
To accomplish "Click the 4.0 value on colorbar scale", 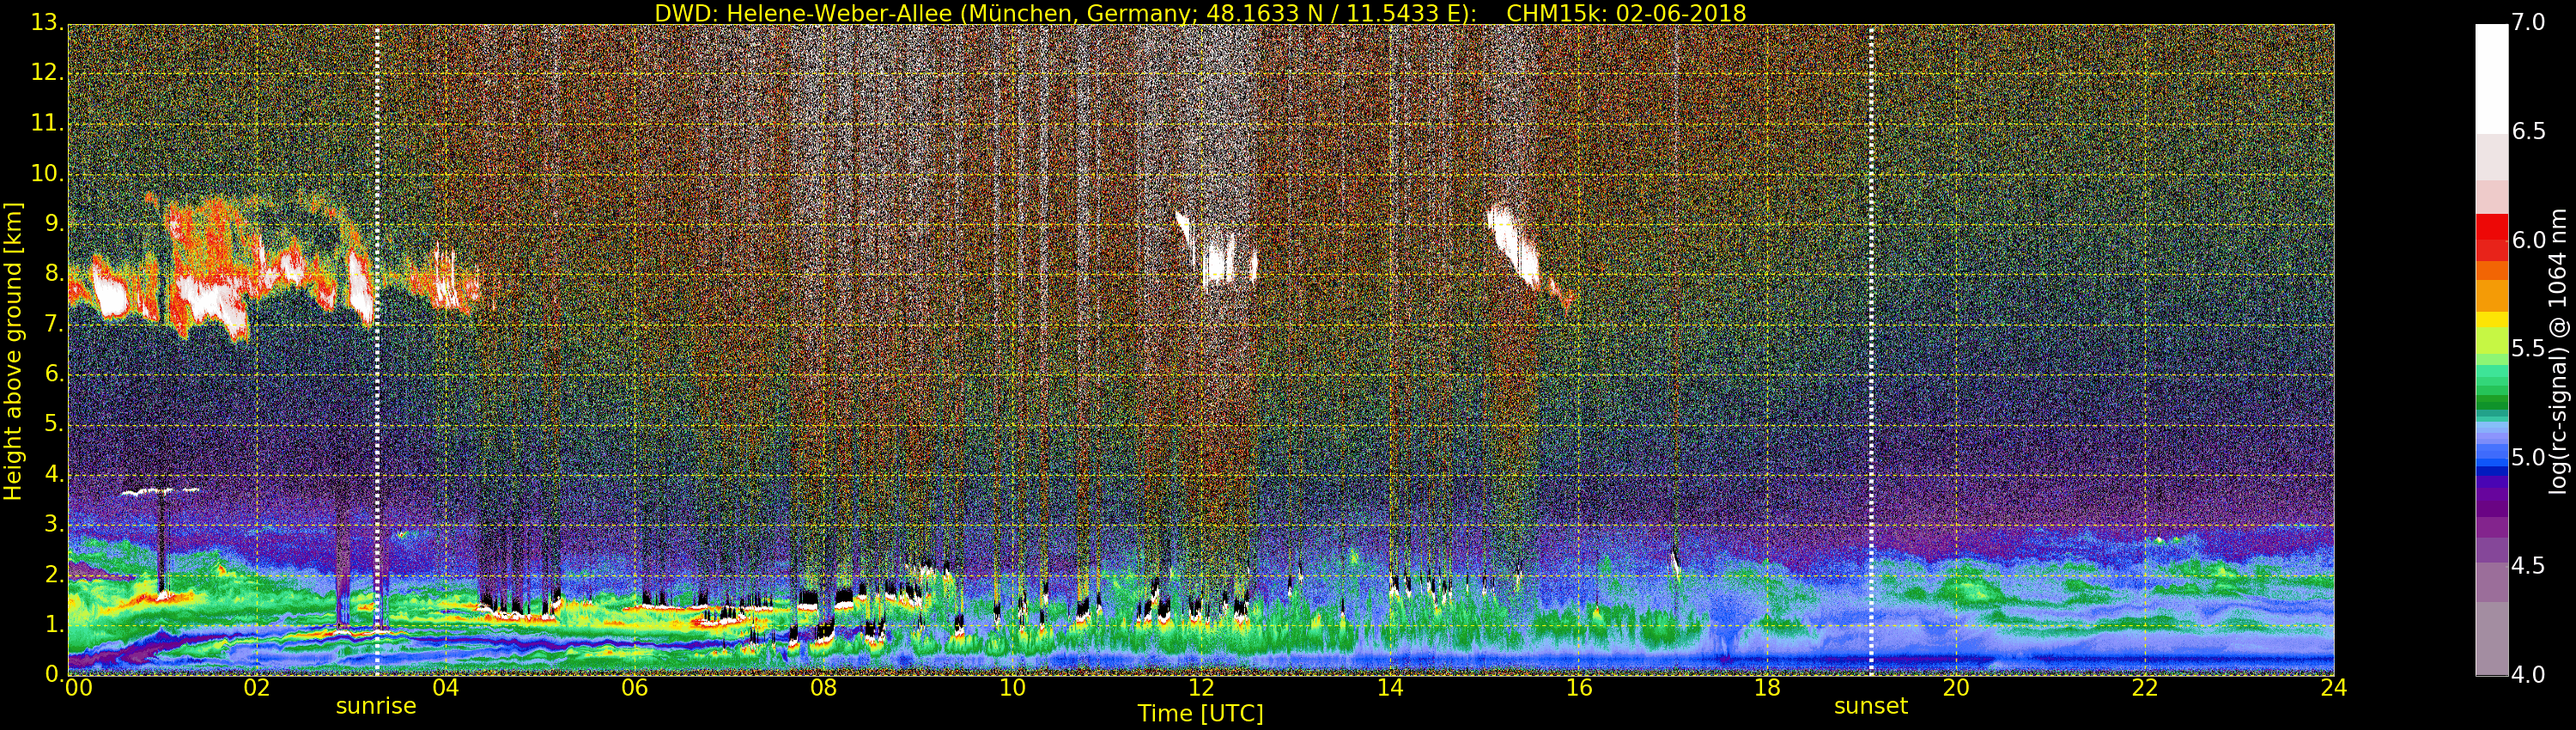I will 2529,675.
